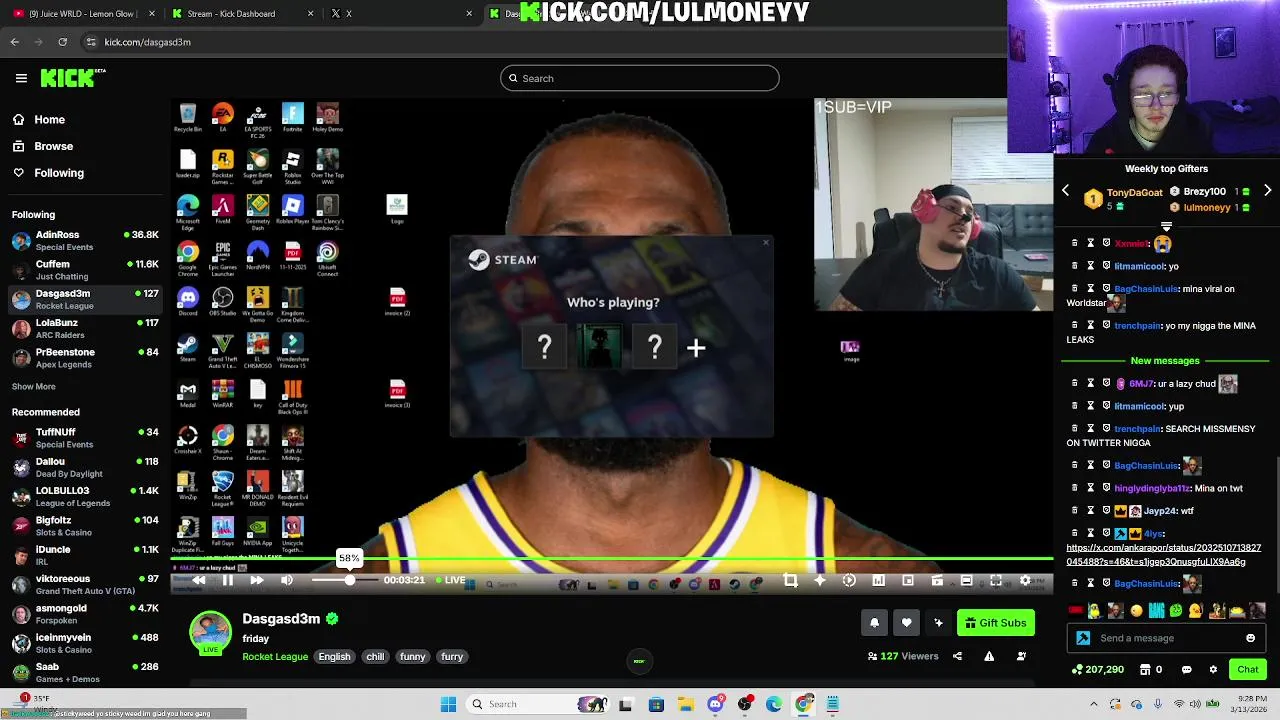Expand the system tray hidden icons chevron
1280x720 pixels.
click(1093, 704)
